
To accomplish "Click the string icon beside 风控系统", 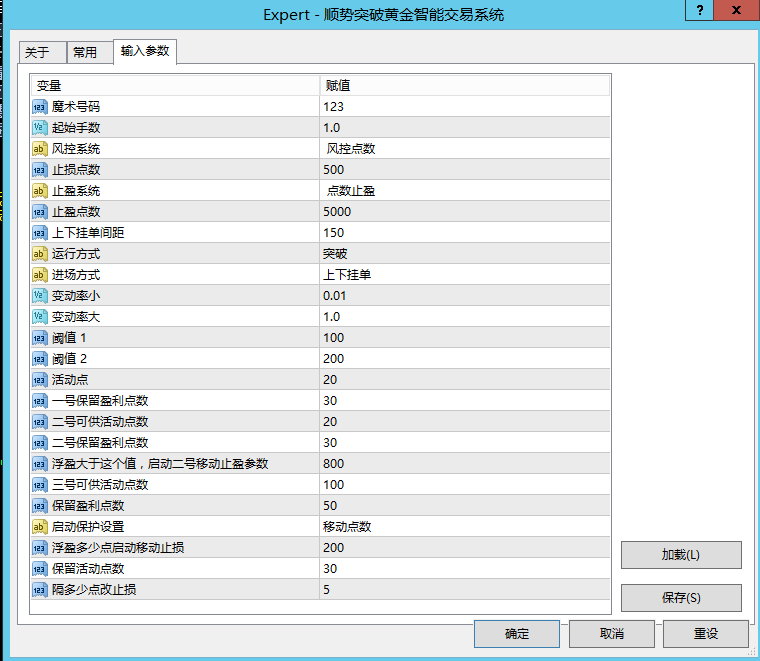I will tap(40, 149).
